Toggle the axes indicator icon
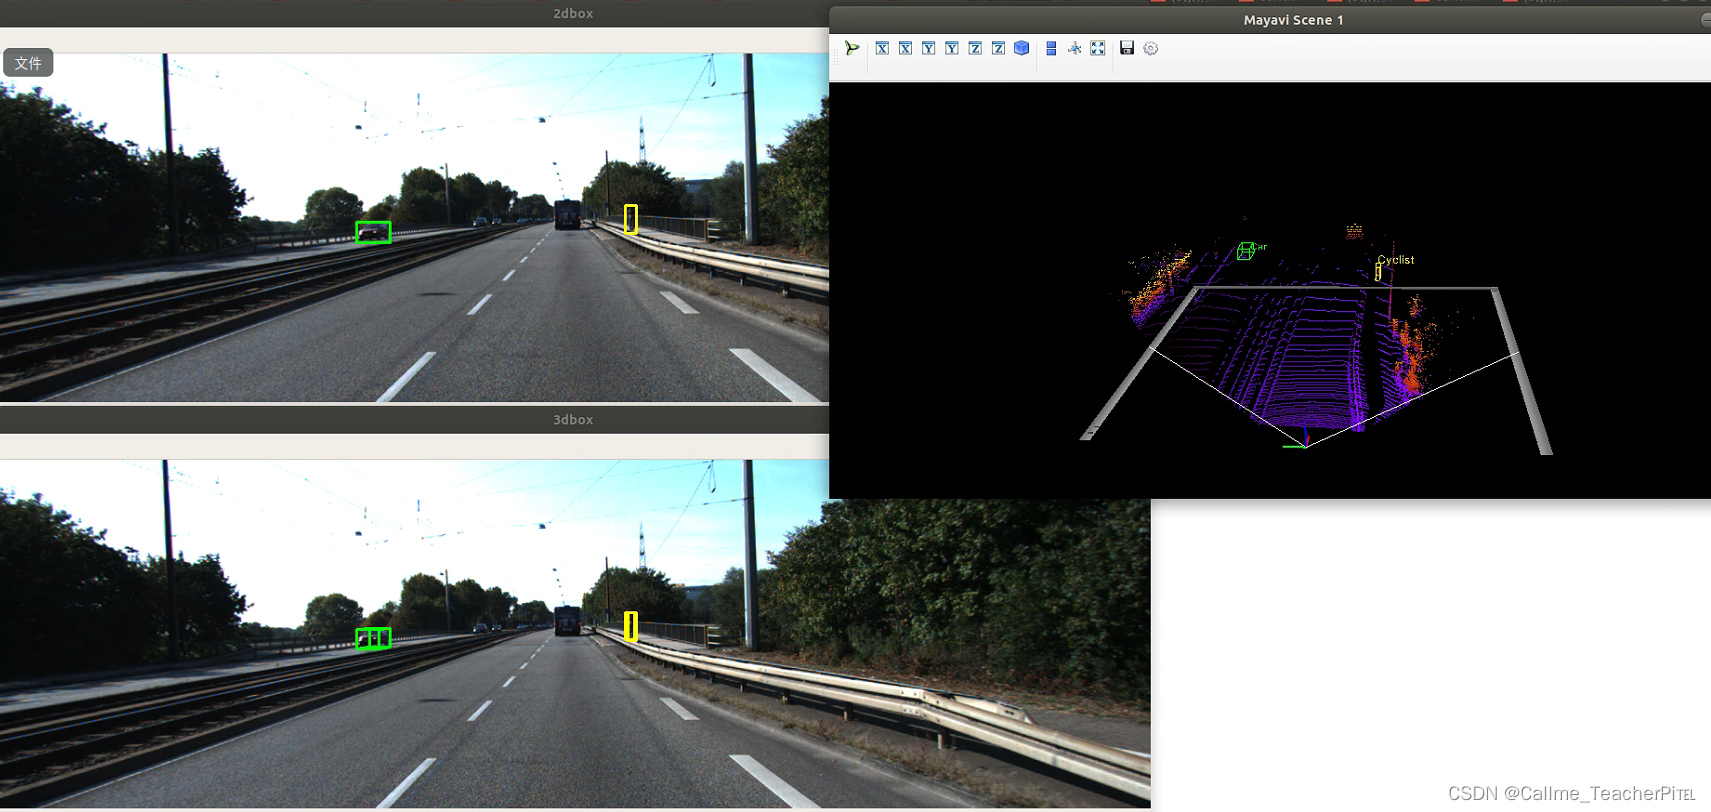Image resolution: width=1711 pixels, height=812 pixels. click(1074, 48)
